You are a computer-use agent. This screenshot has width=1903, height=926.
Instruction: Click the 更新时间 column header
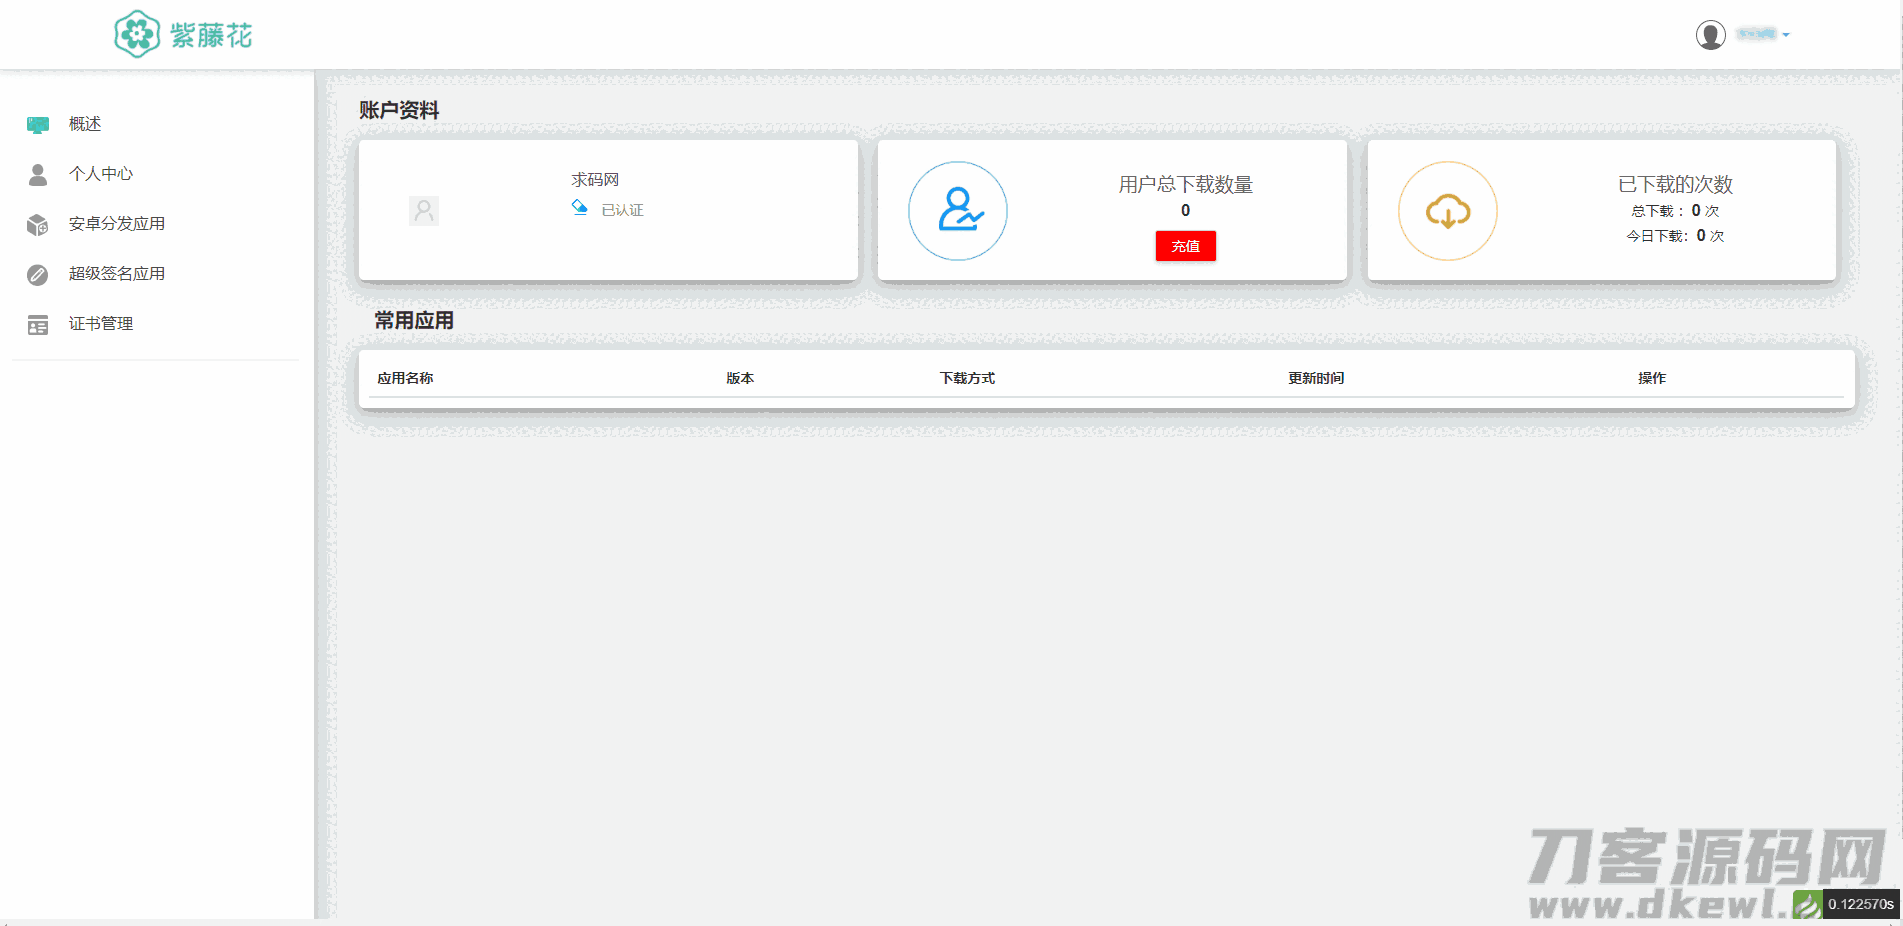[x=1316, y=378]
